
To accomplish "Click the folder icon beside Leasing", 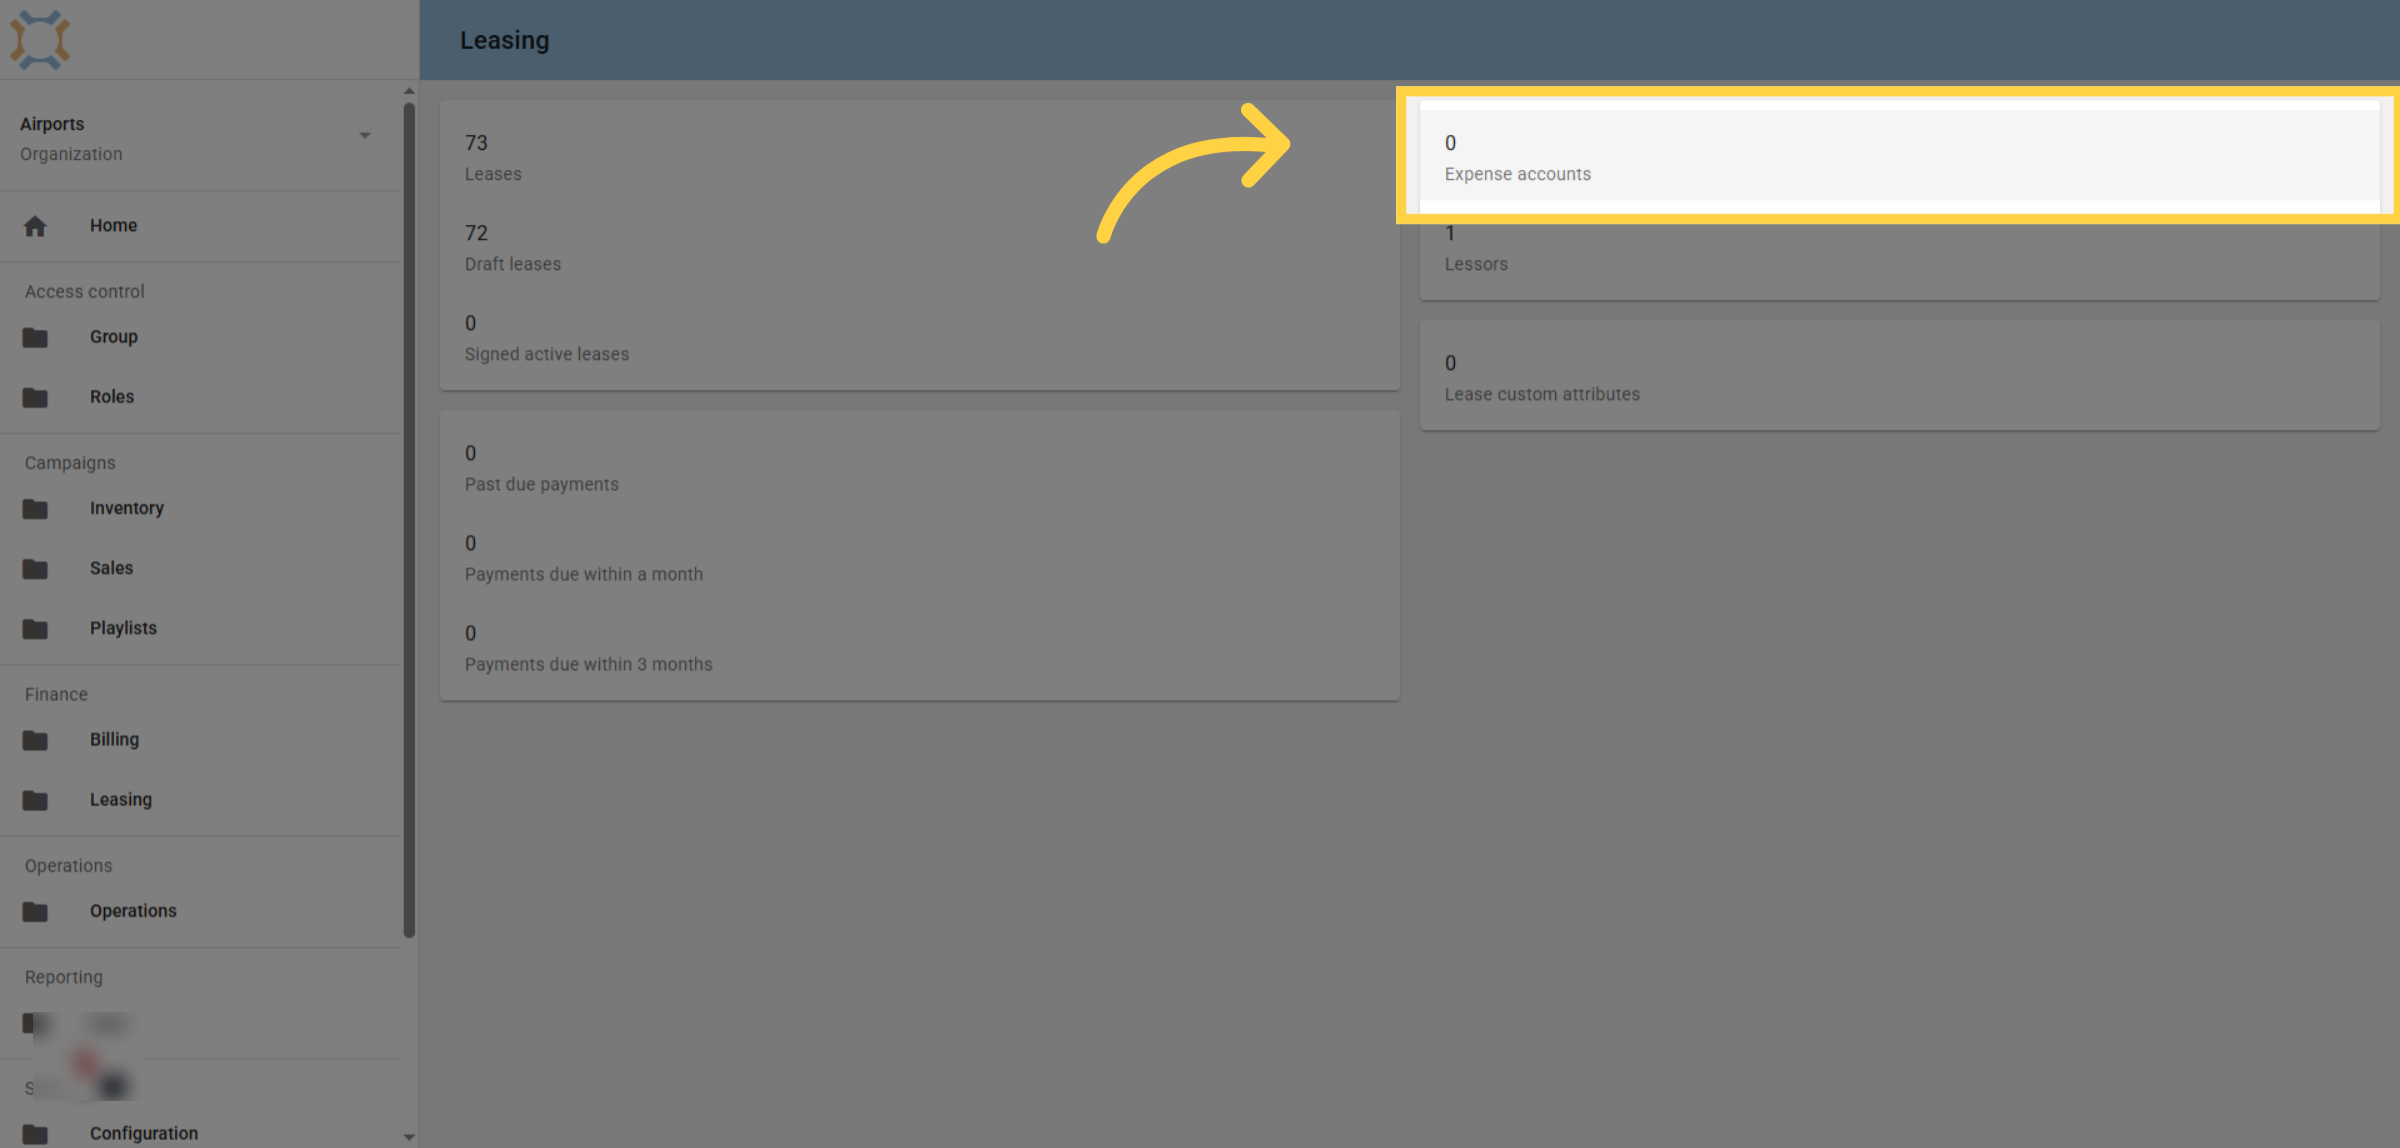I will tap(35, 800).
